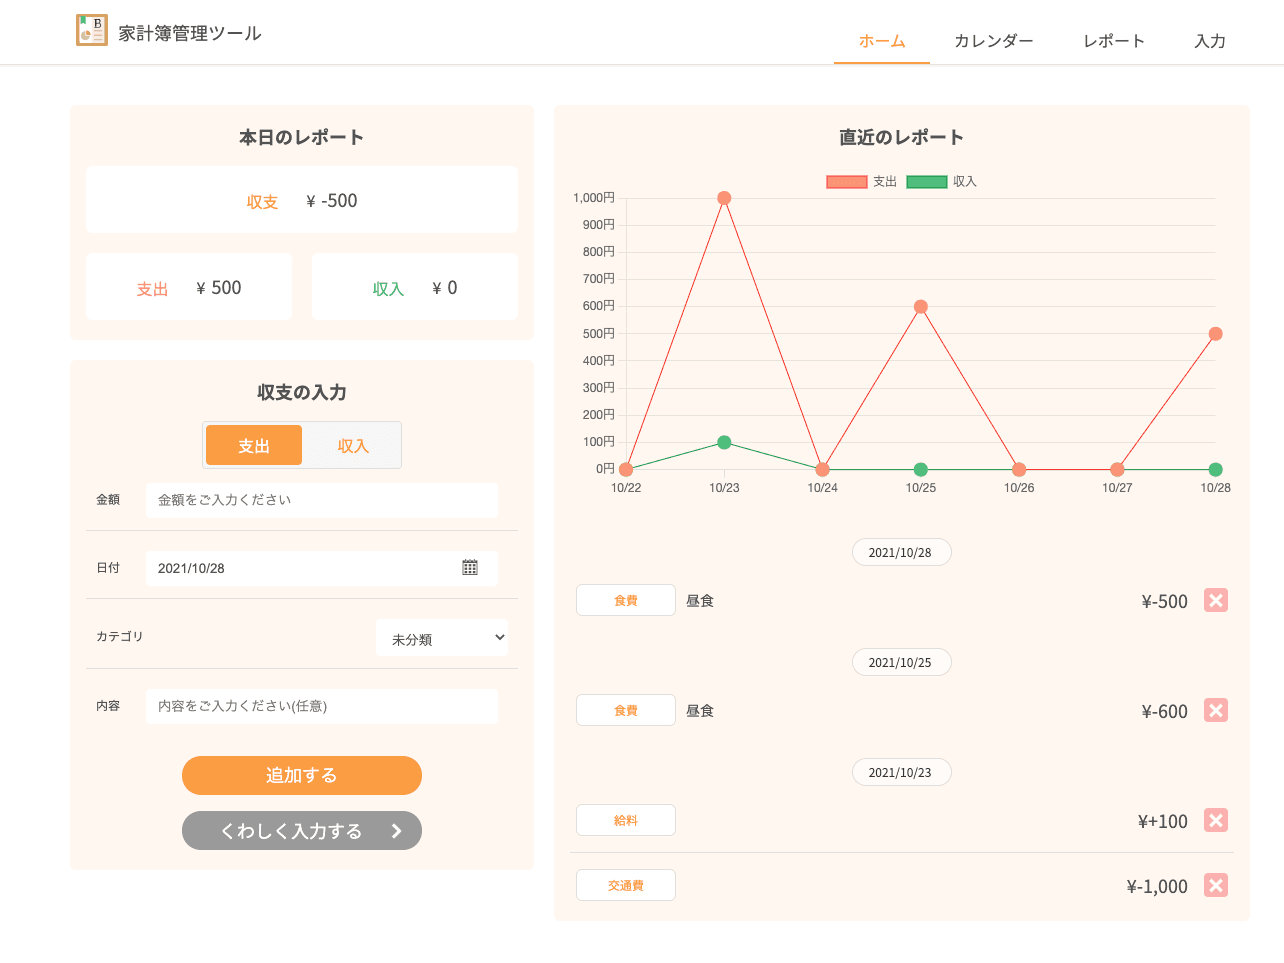Toggle 支出 series in chart legend
The width and height of the screenshot is (1284, 963).
847,182
